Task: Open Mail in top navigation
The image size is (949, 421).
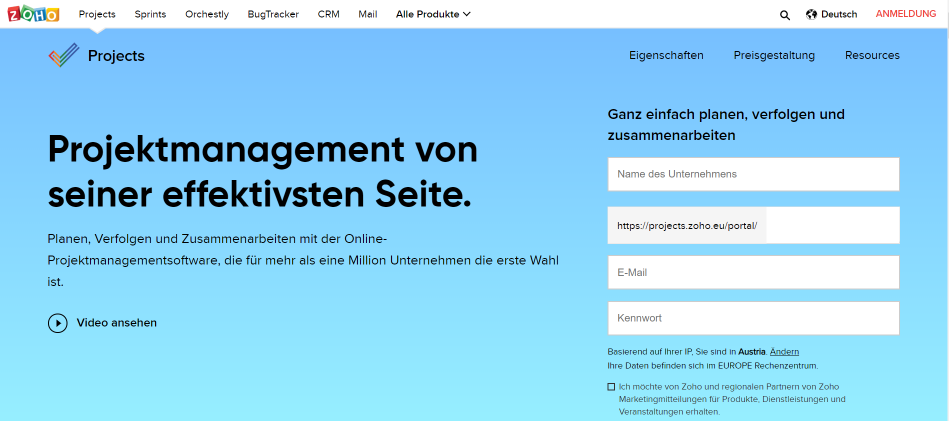Action: (367, 15)
